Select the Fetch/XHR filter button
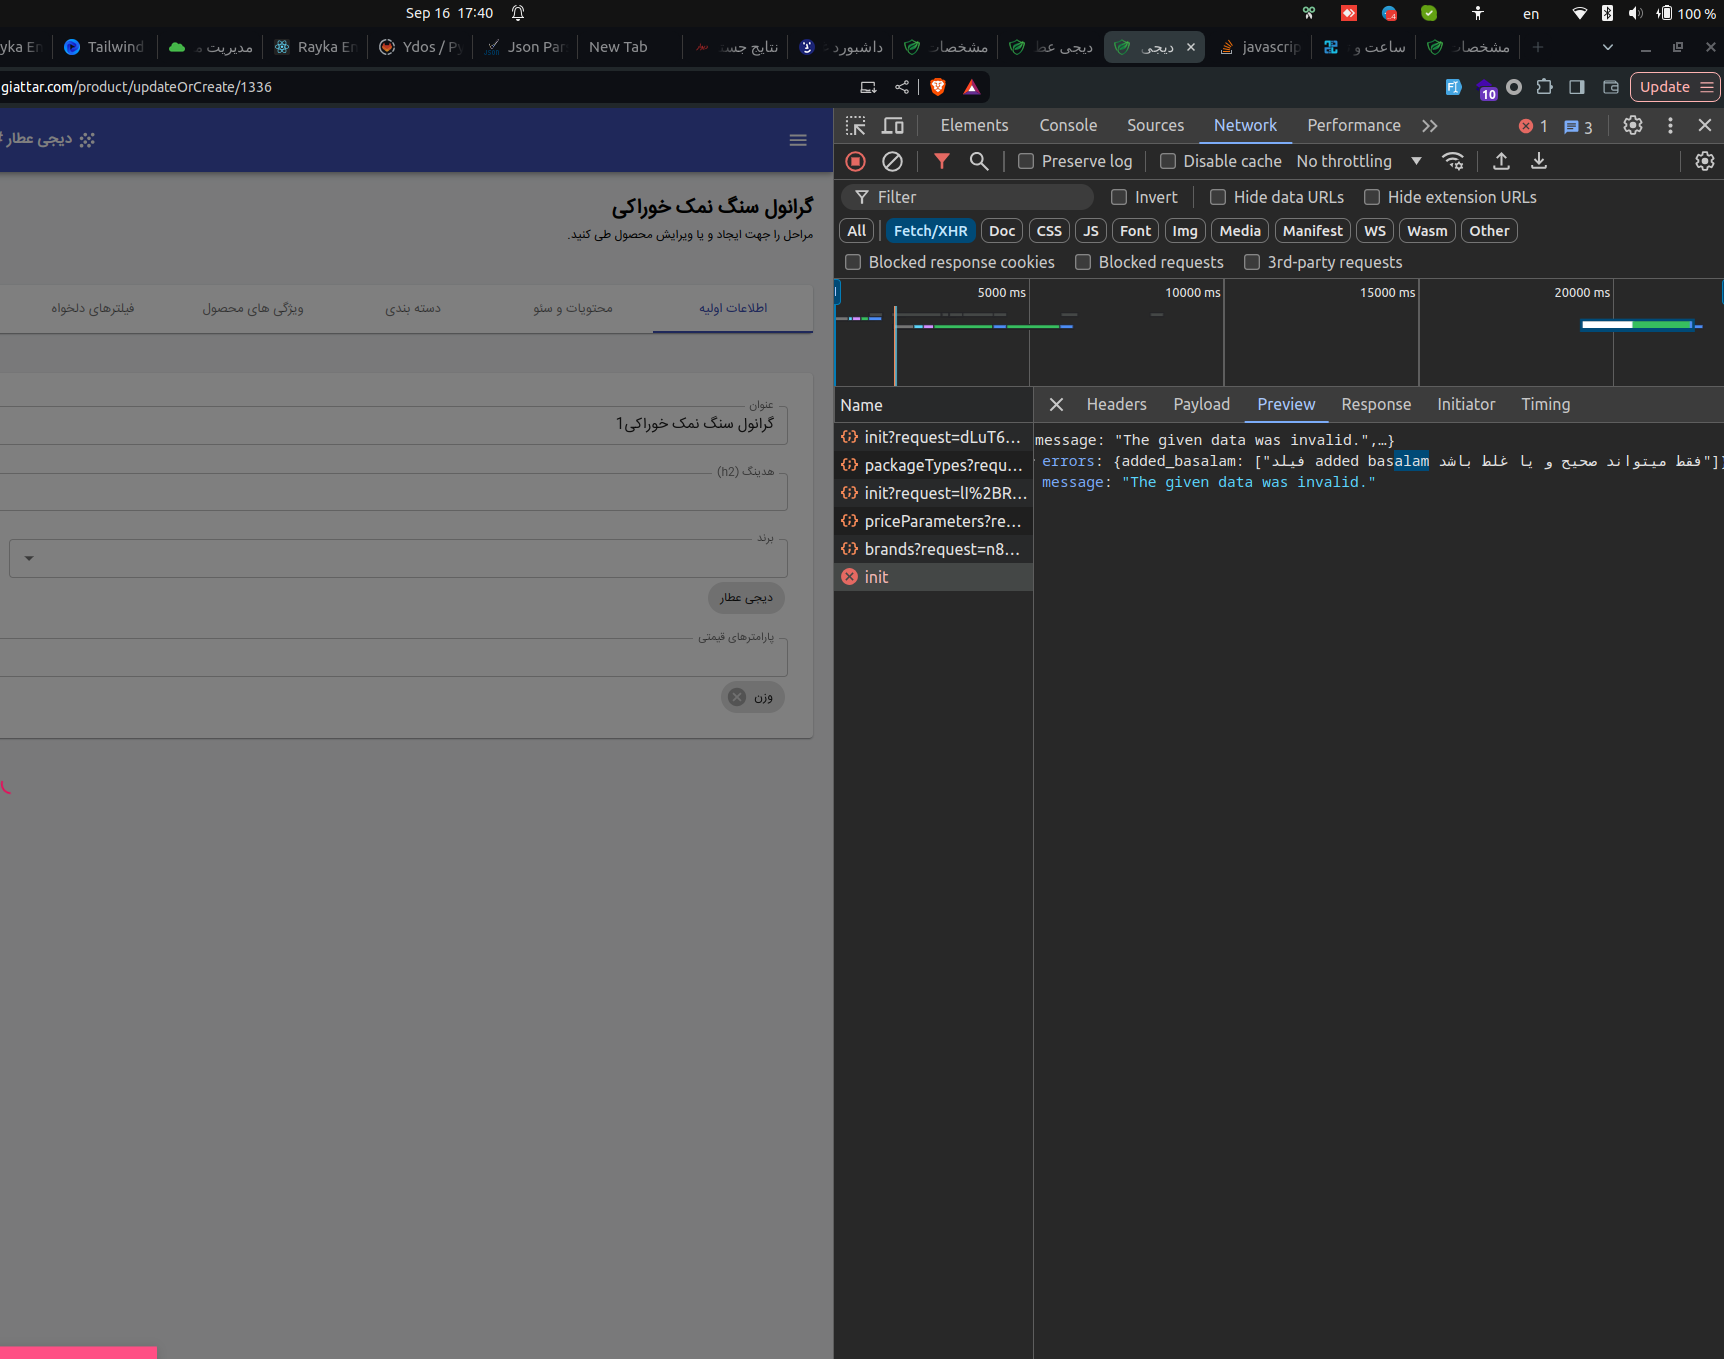 [x=930, y=231]
